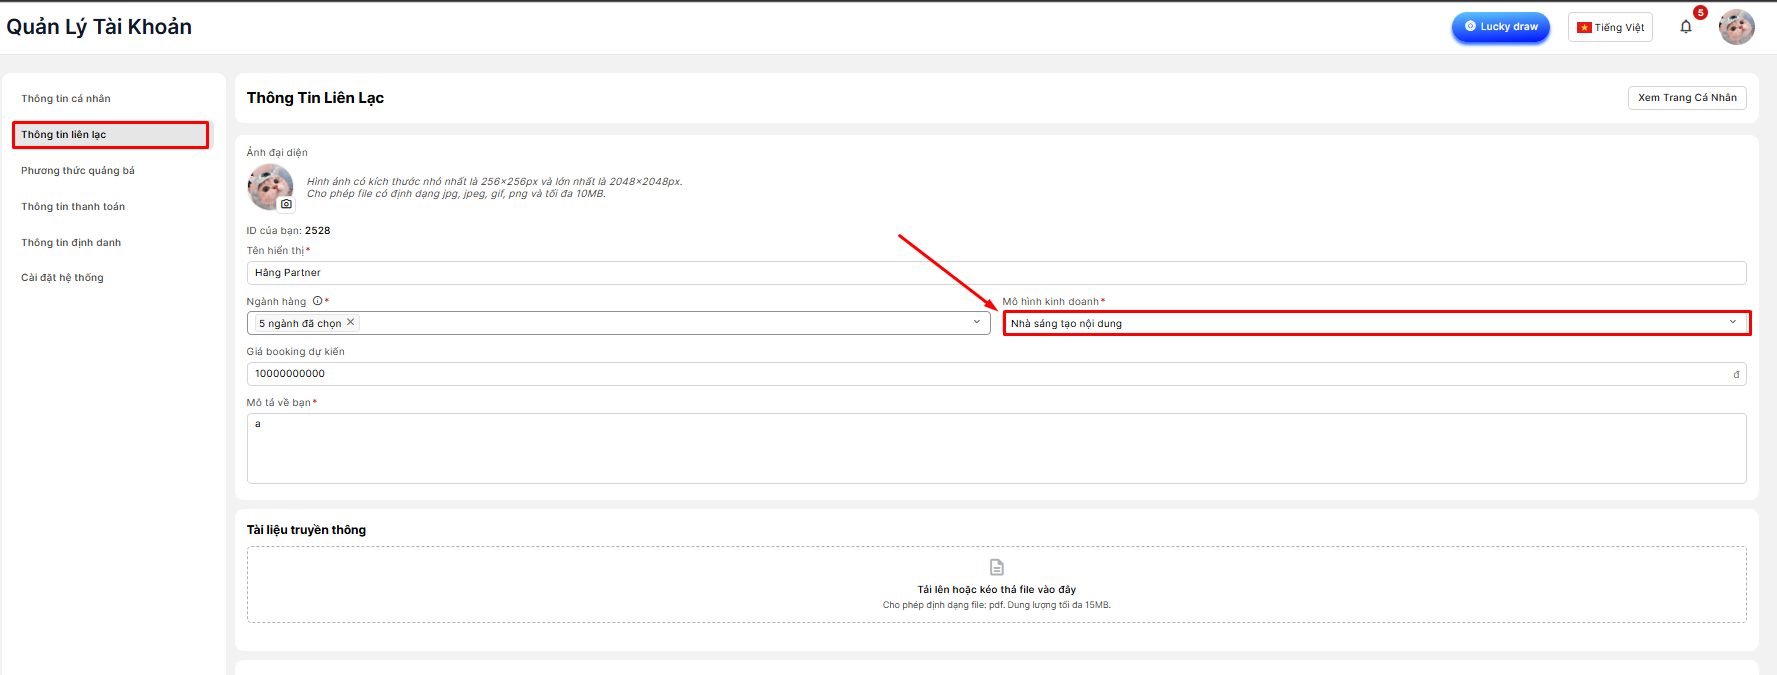Screen dimensions: 1777x675
Task: Go to Thông tin cá nhân section
Action: pos(66,99)
